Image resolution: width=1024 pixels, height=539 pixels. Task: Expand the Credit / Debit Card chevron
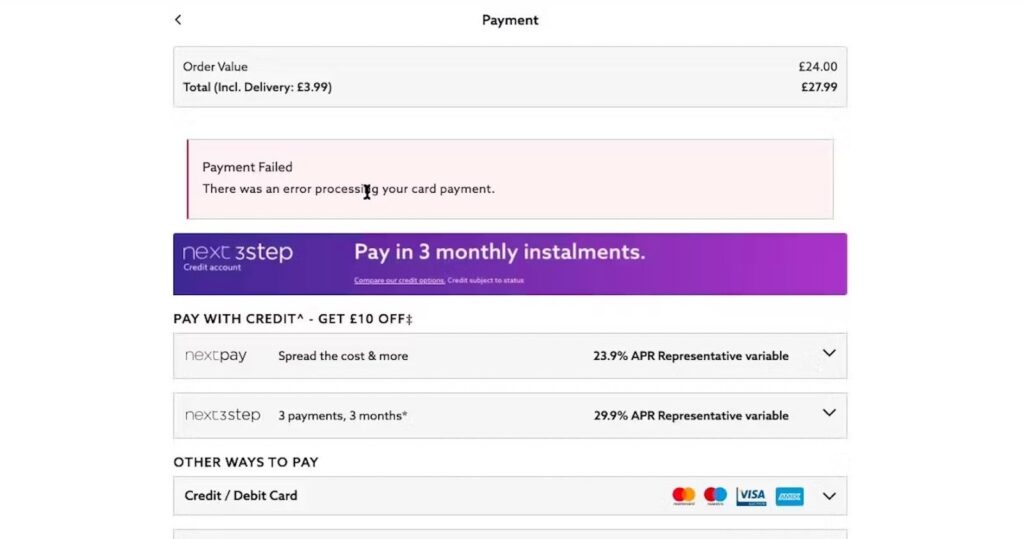tap(828, 495)
